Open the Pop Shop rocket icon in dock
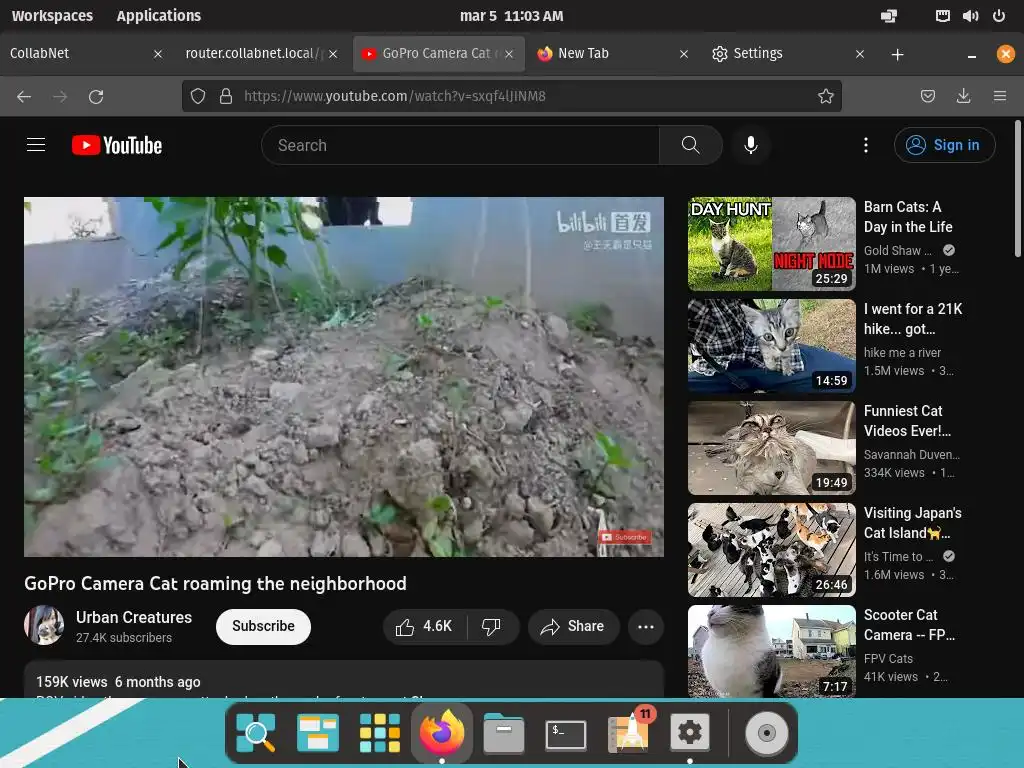Image resolution: width=1024 pixels, height=768 pixels. (628, 731)
